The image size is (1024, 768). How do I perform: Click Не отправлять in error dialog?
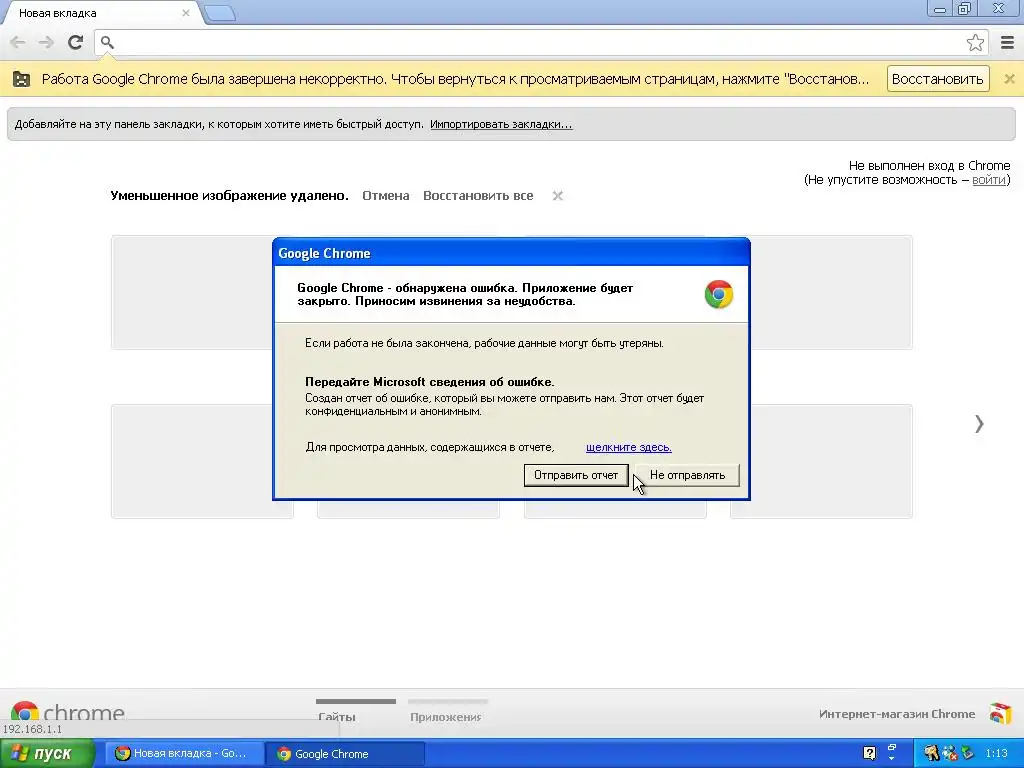[x=687, y=475]
